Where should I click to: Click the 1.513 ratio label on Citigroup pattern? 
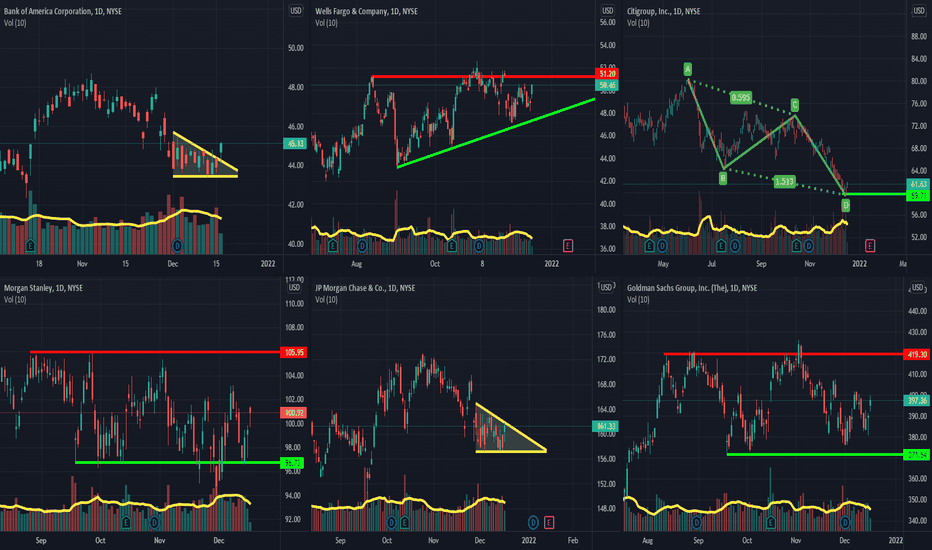[785, 181]
